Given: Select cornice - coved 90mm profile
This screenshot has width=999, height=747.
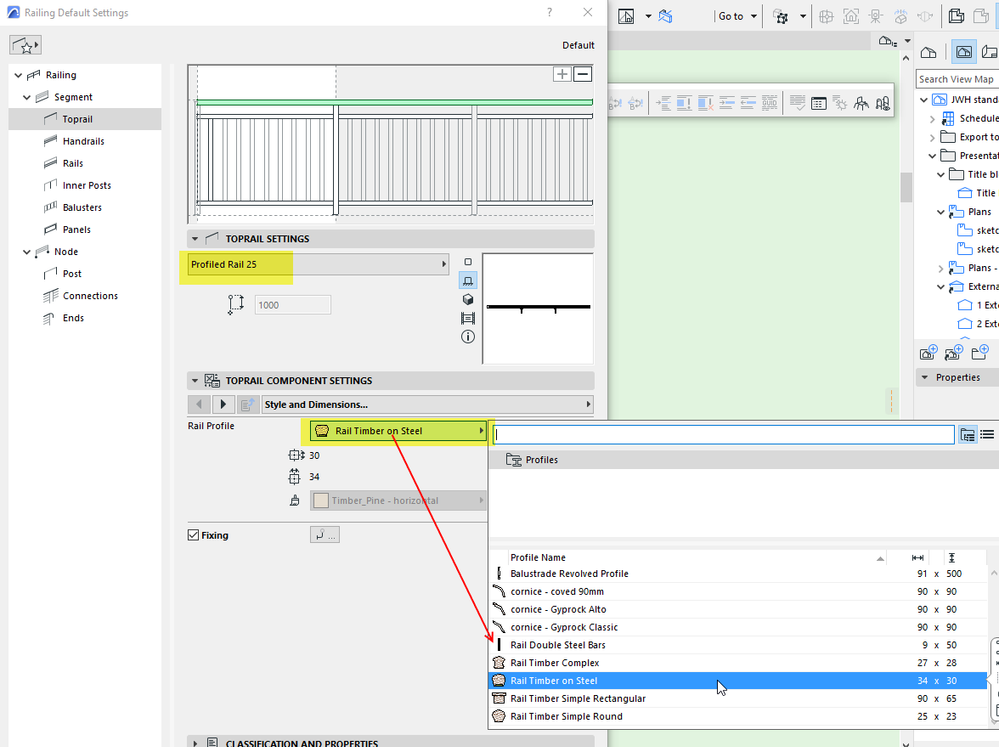Looking at the screenshot, I should click(x=738, y=591).
